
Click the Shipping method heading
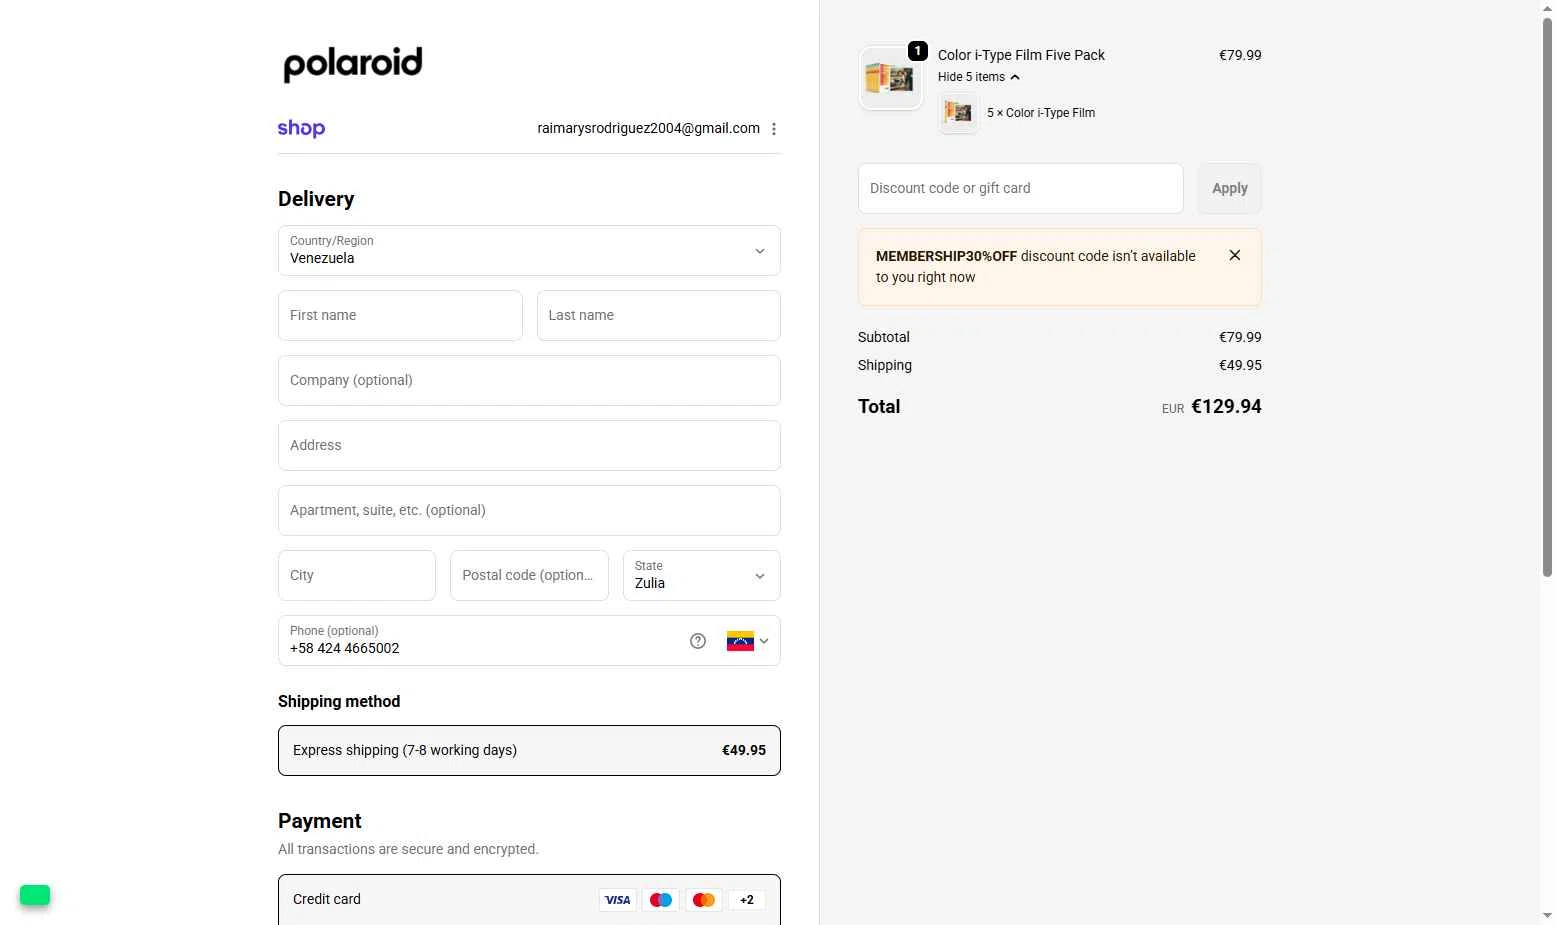point(339,702)
